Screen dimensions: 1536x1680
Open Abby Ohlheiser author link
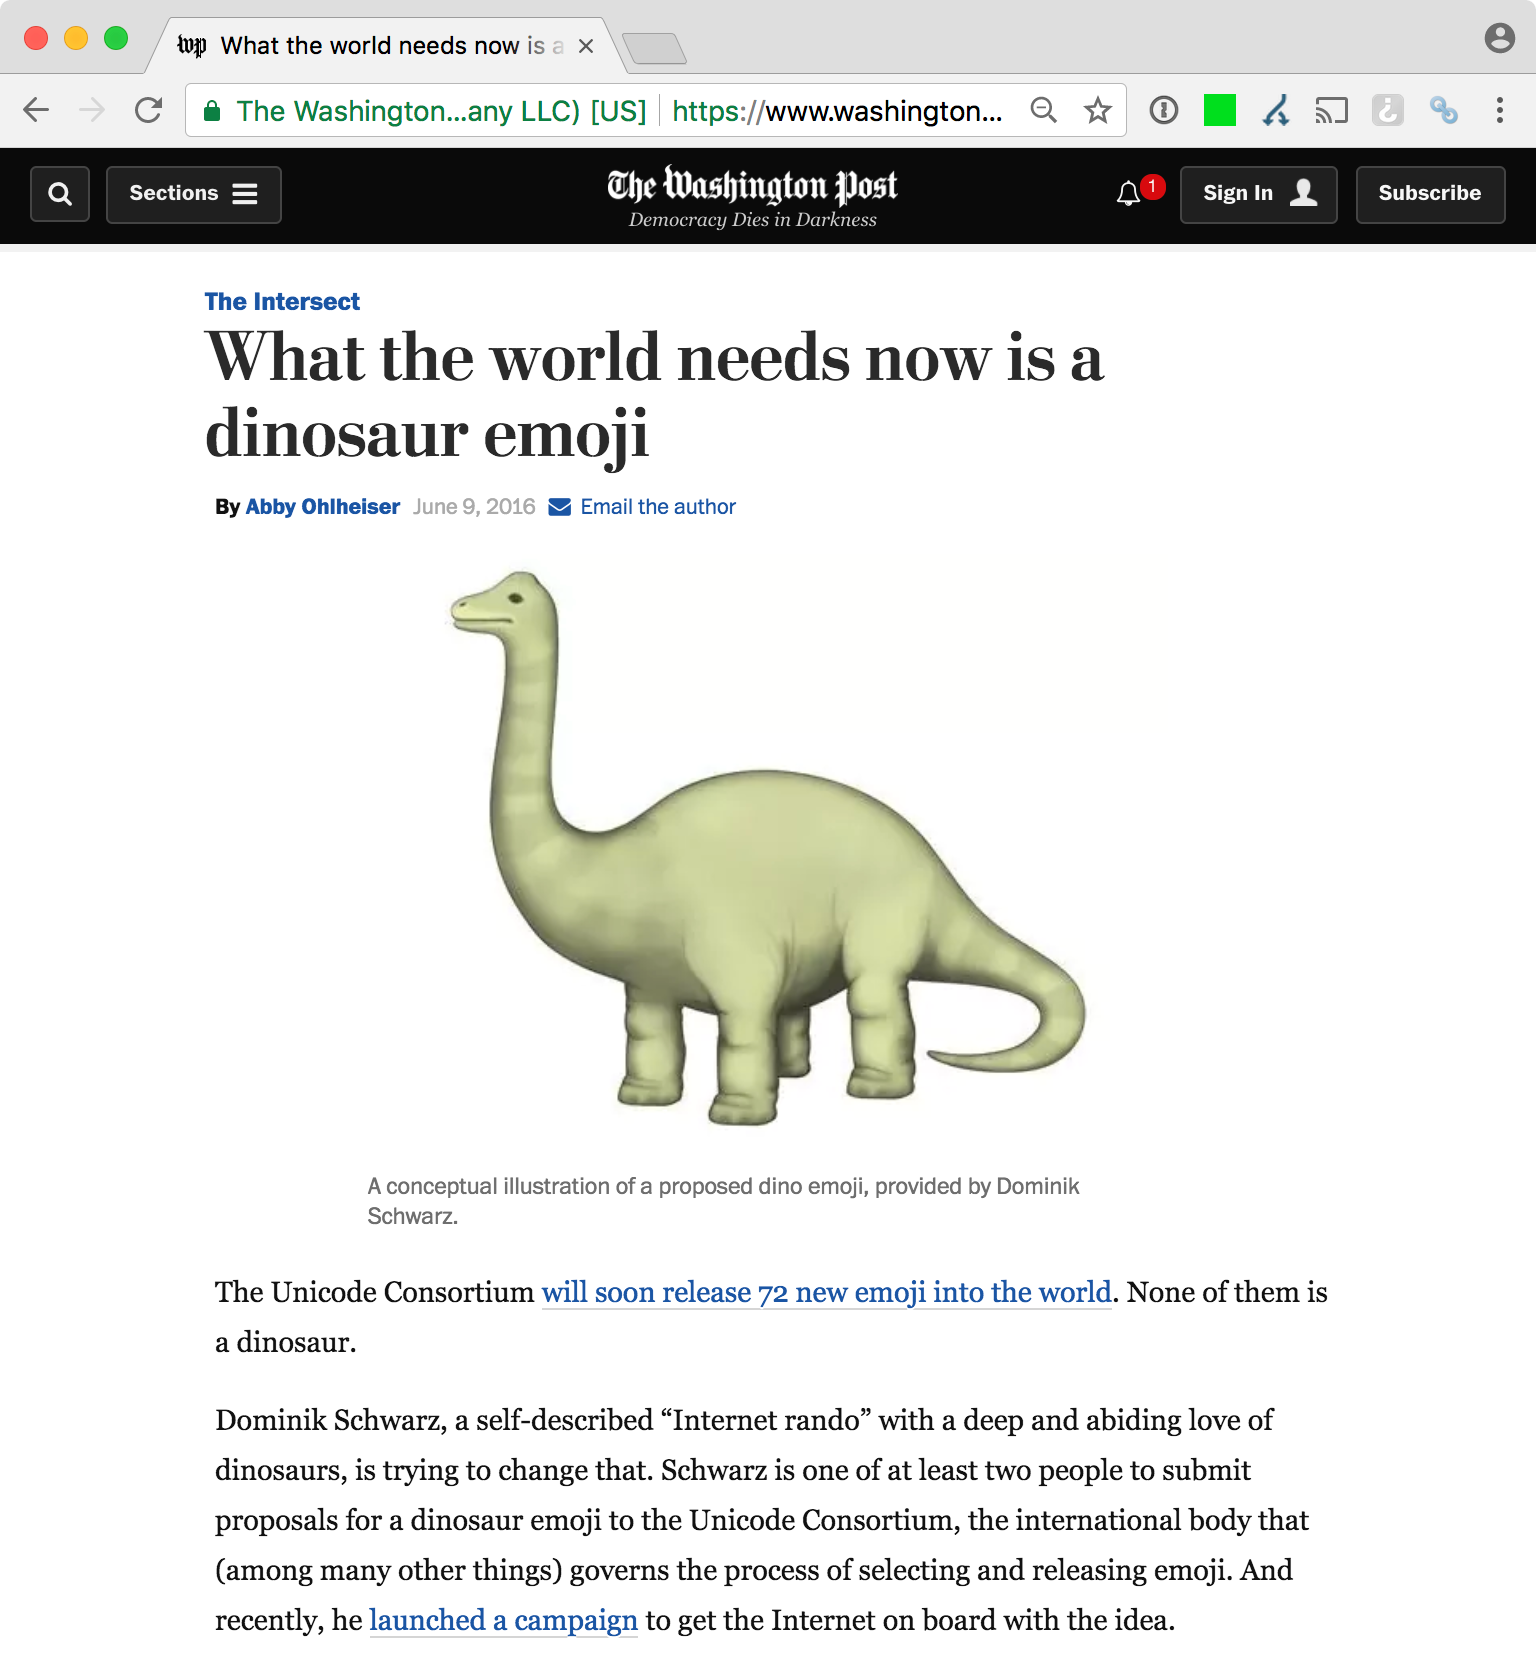pos(322,507)
